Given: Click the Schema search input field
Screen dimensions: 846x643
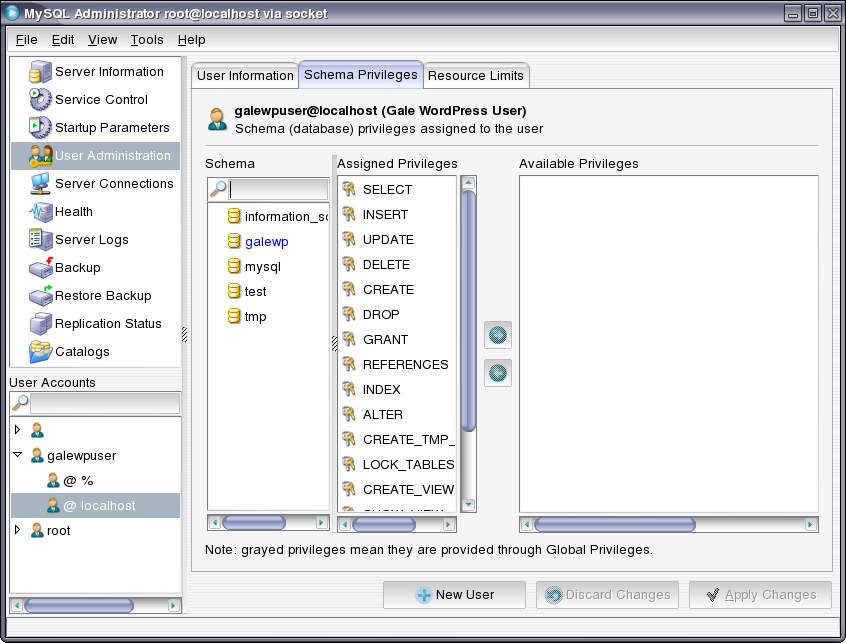Looking at the screenshot, I should coord(278,190).
